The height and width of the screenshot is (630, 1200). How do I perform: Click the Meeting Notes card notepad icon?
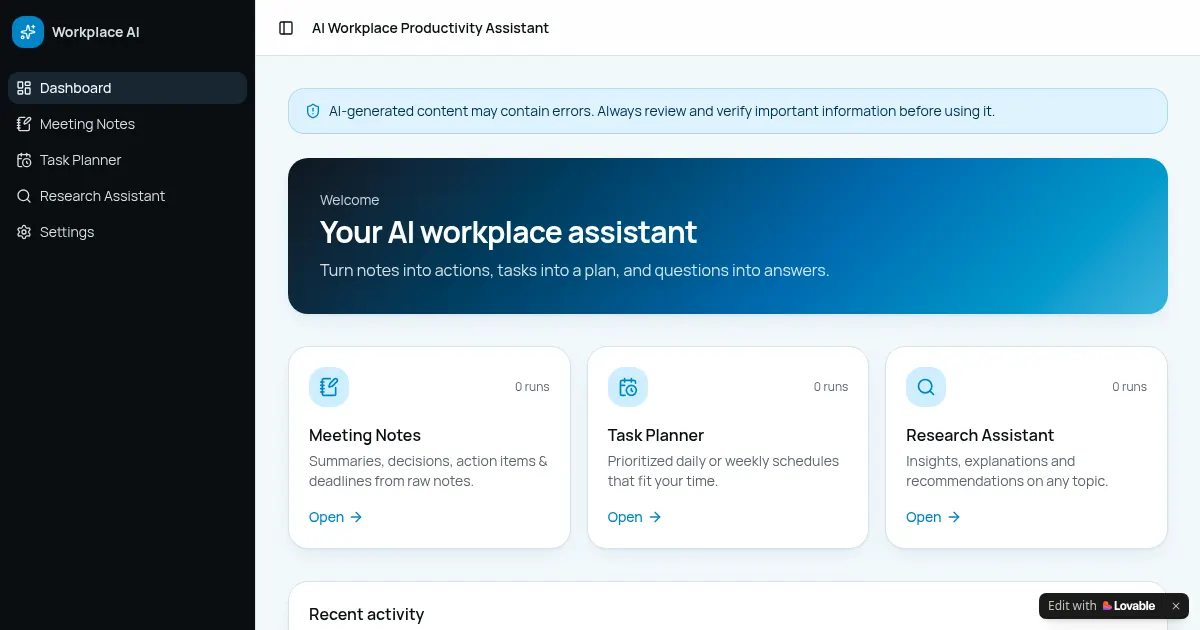pyautogui.click(x=329, y=387)
